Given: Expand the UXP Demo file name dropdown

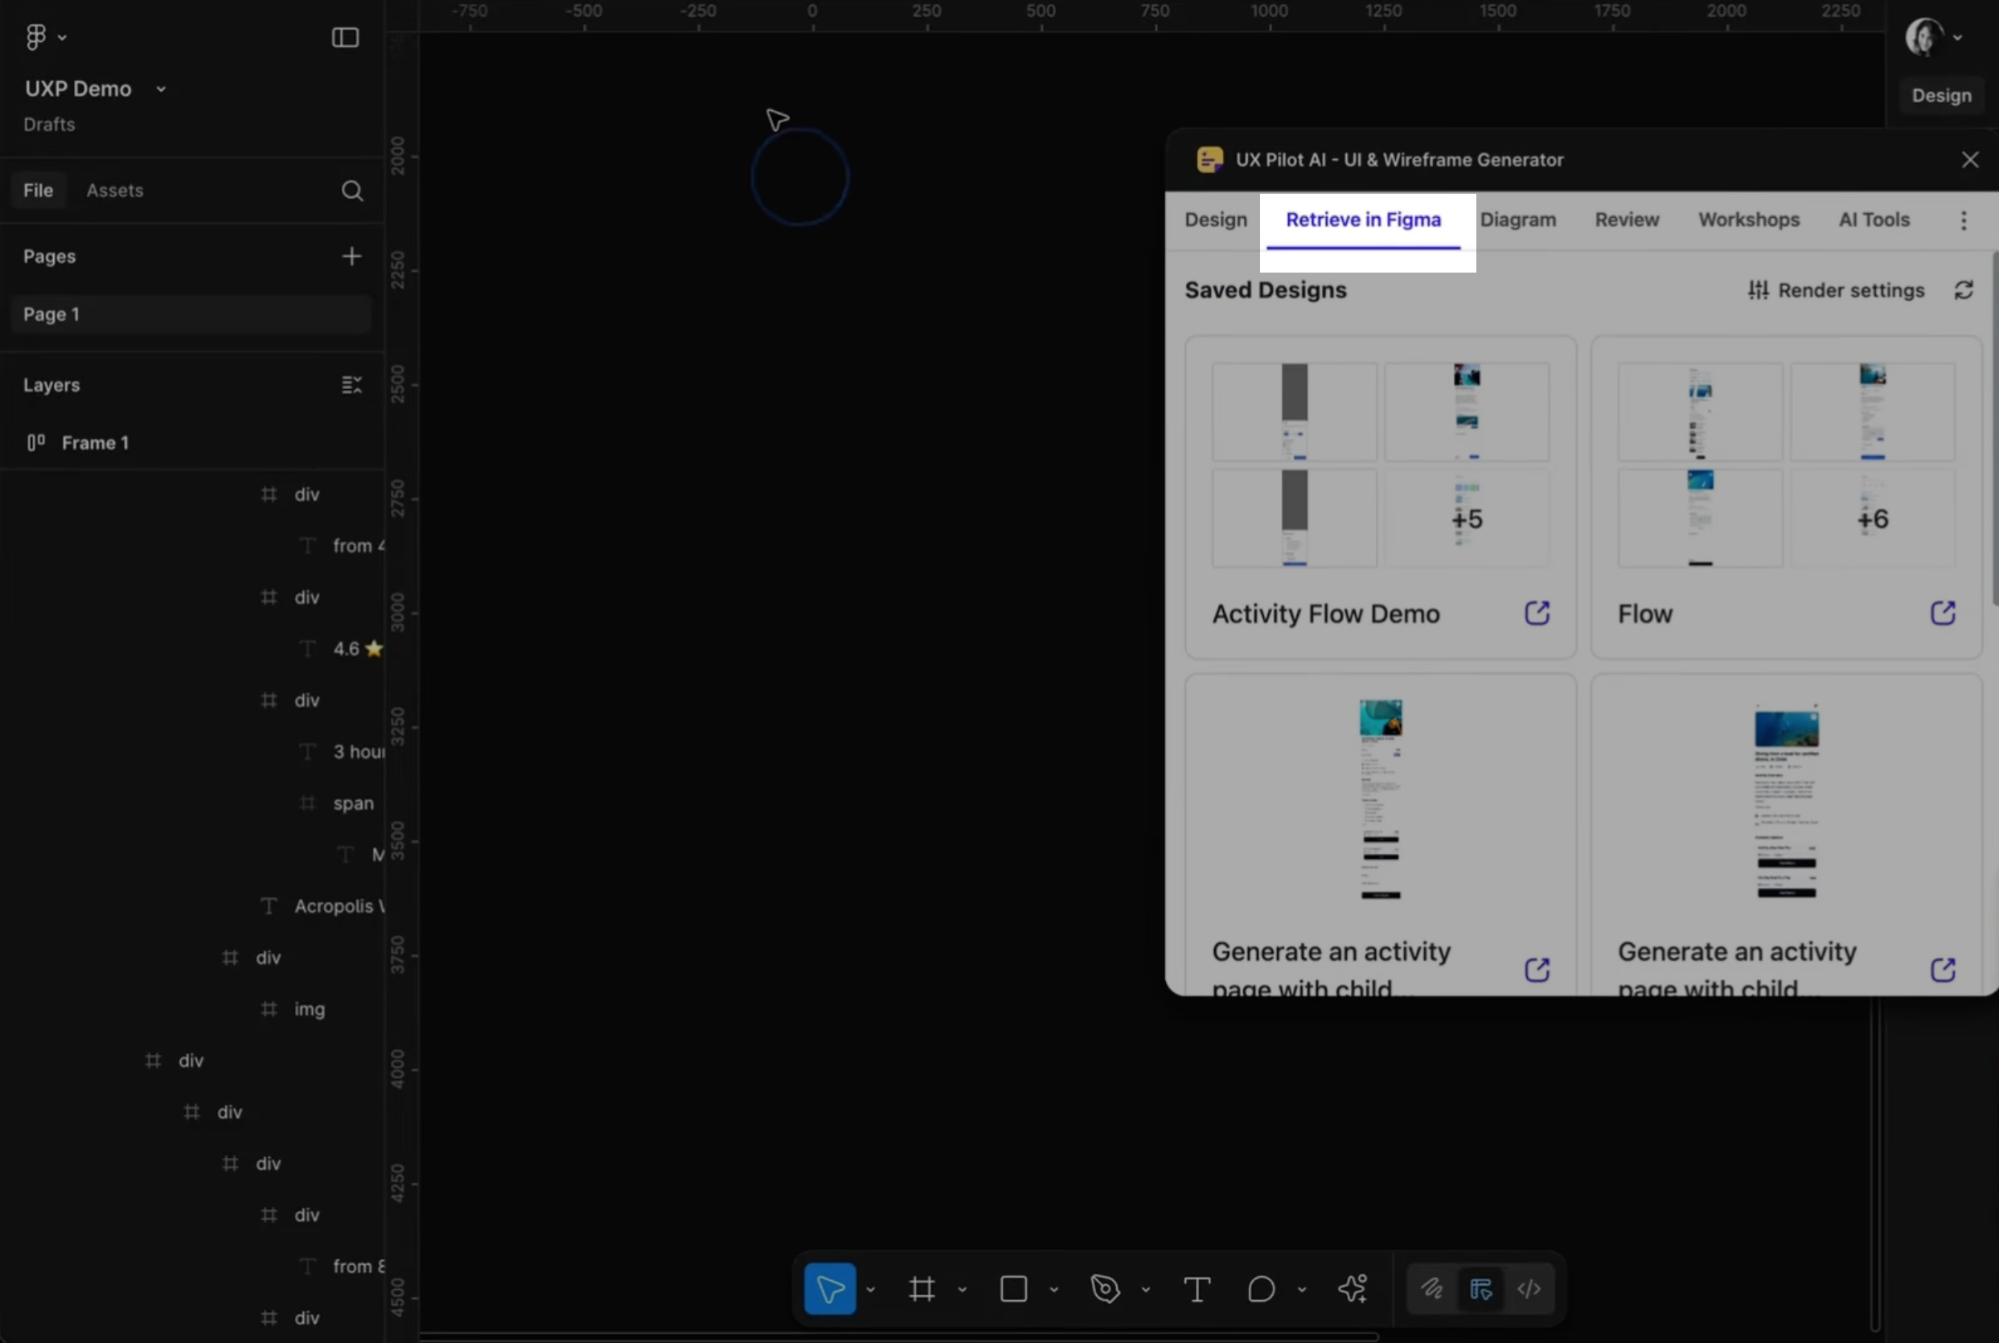Looking at the screenshot, I should tap(161, 89).
